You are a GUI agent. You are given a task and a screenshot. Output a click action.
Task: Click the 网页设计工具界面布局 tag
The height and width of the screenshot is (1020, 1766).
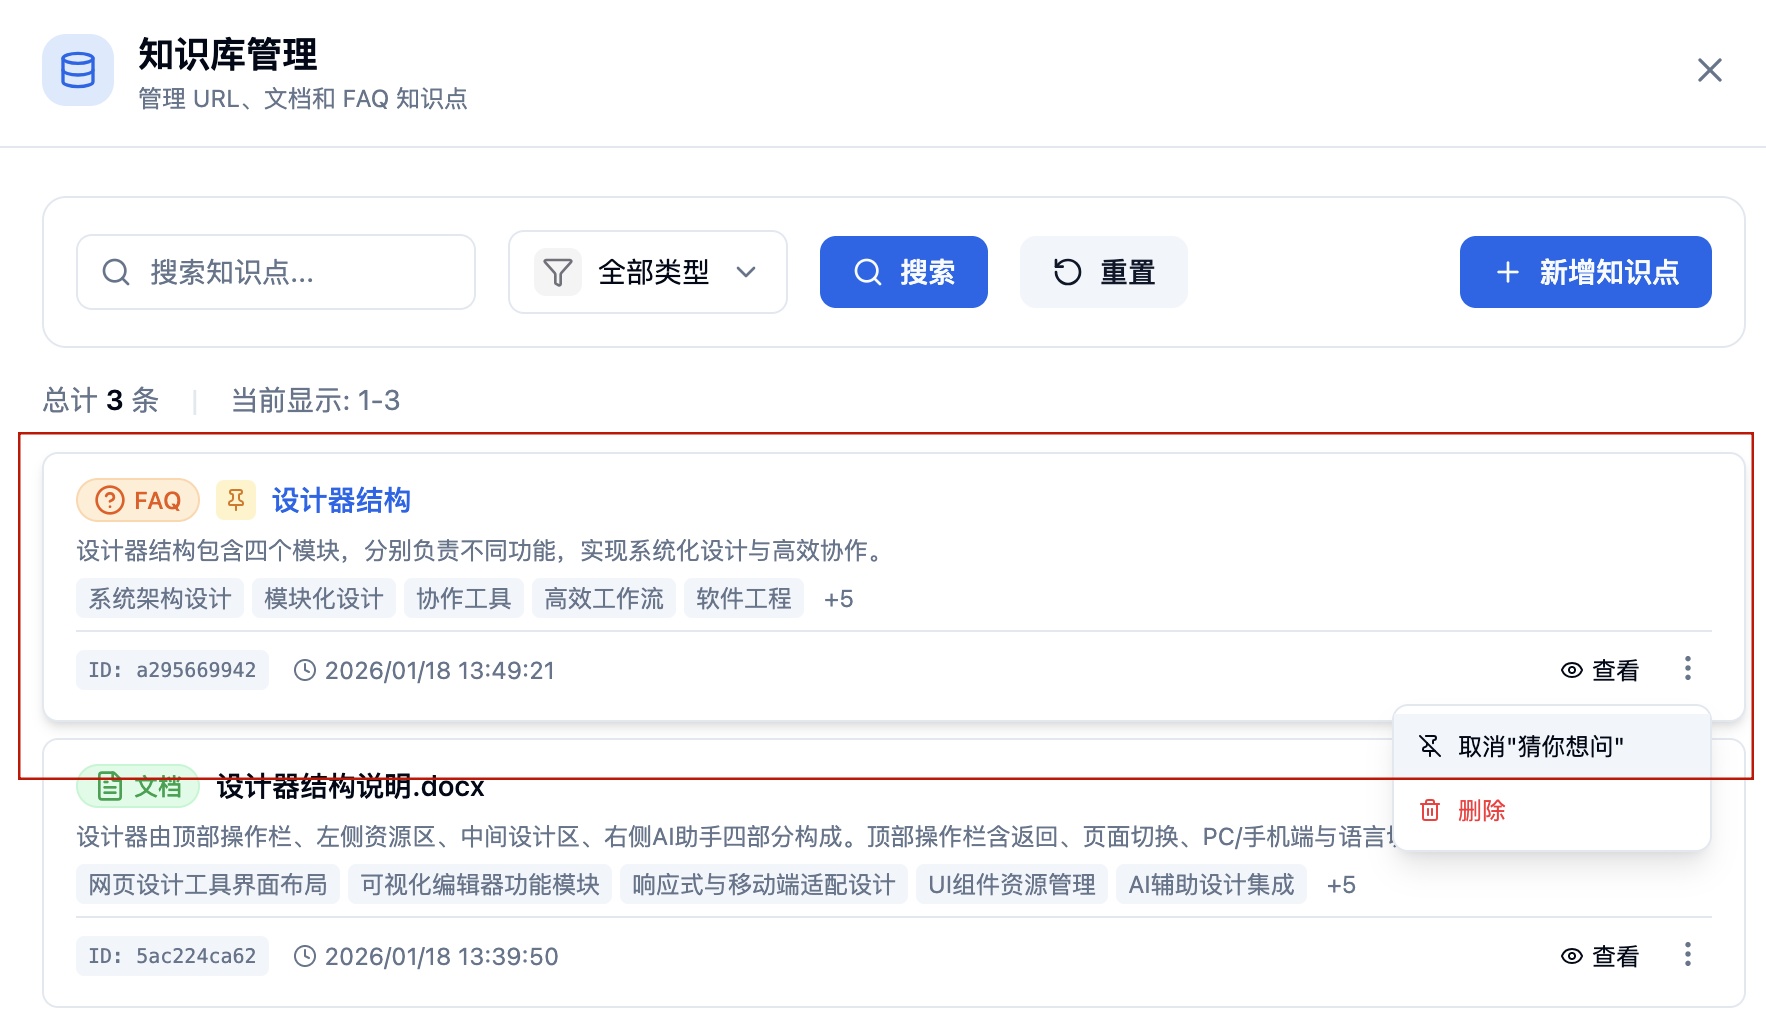click(x=208, y=885)
